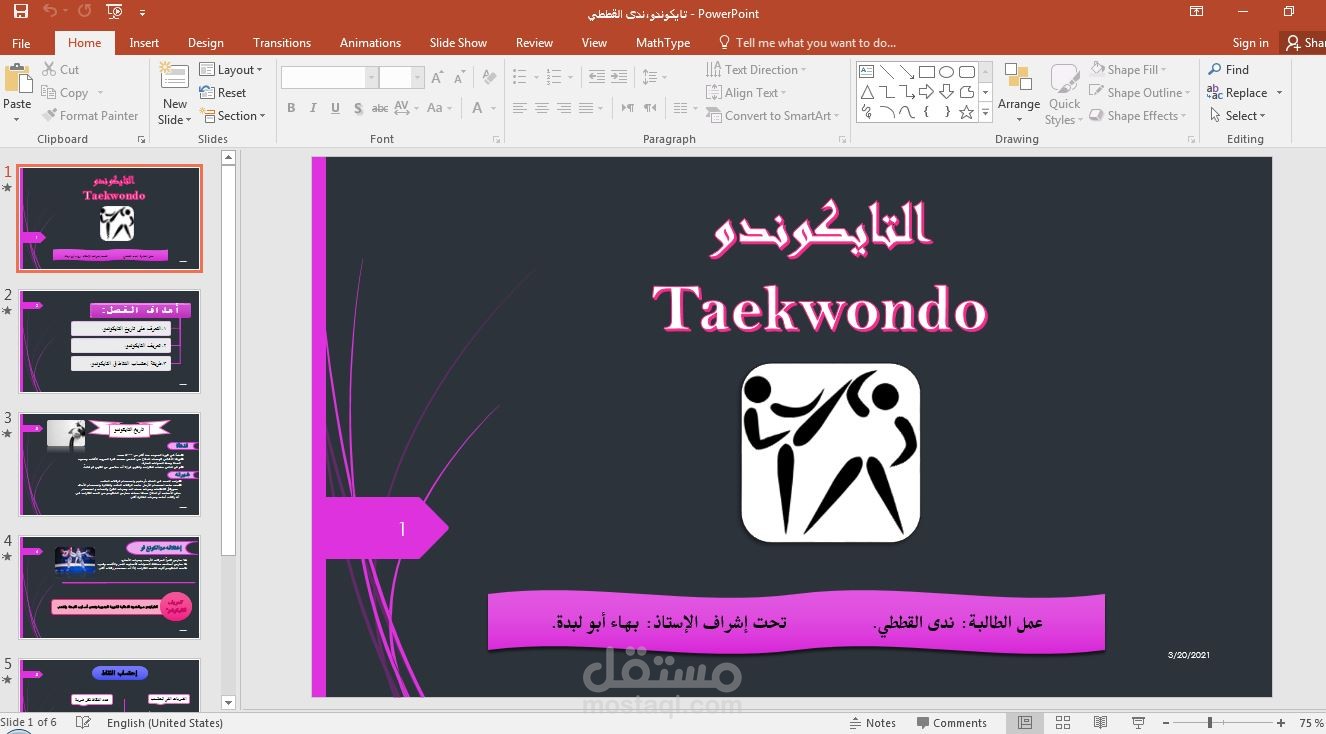Open the Shape Fill dropdown

click(1130, 70)
